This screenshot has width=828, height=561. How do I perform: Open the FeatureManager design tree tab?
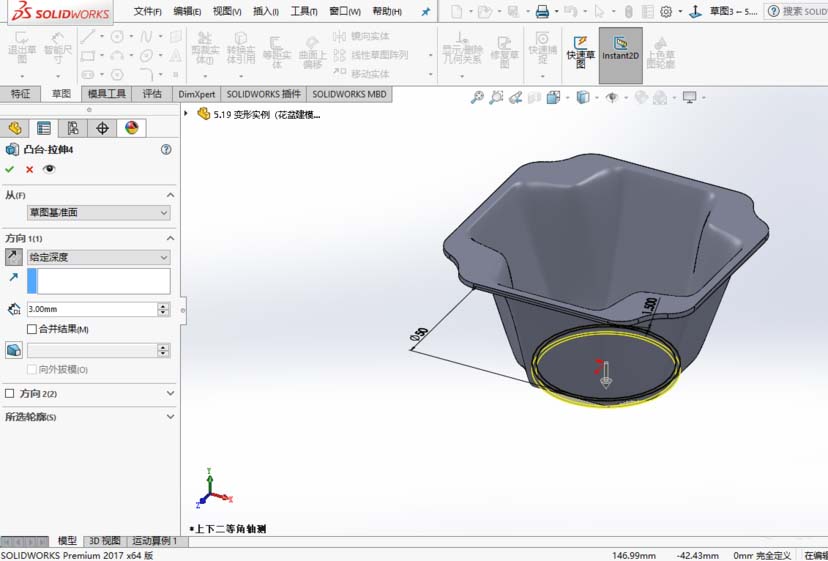tap(15, 128)
